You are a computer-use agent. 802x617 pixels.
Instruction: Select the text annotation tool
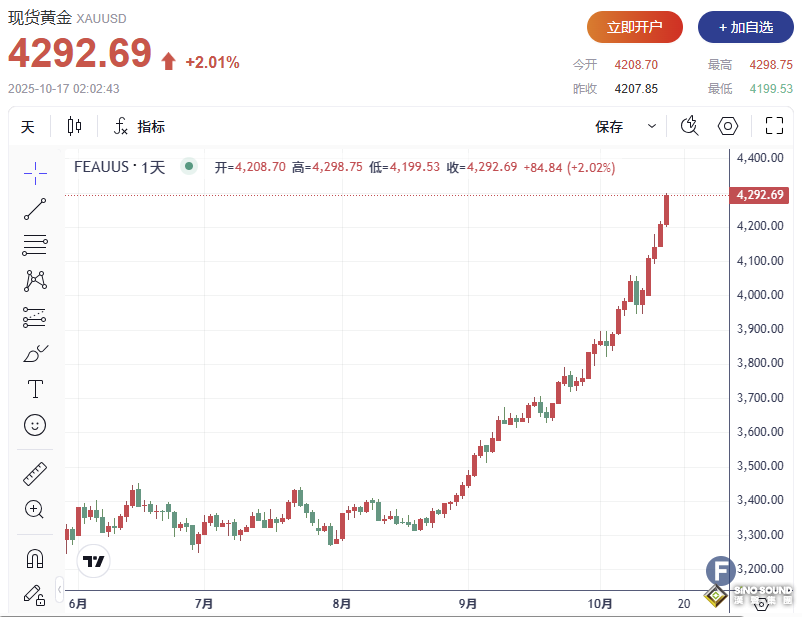coord(34,389)
